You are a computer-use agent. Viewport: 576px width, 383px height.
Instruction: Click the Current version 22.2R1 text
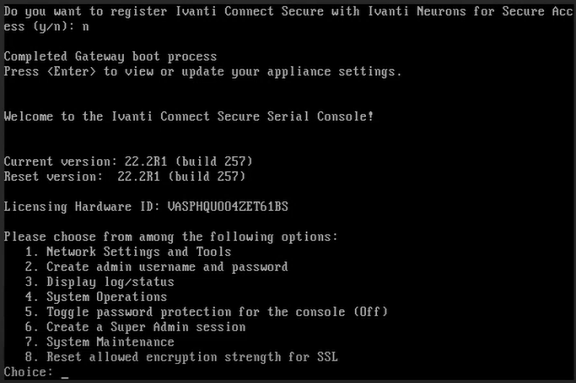click(x=128, y=162)
